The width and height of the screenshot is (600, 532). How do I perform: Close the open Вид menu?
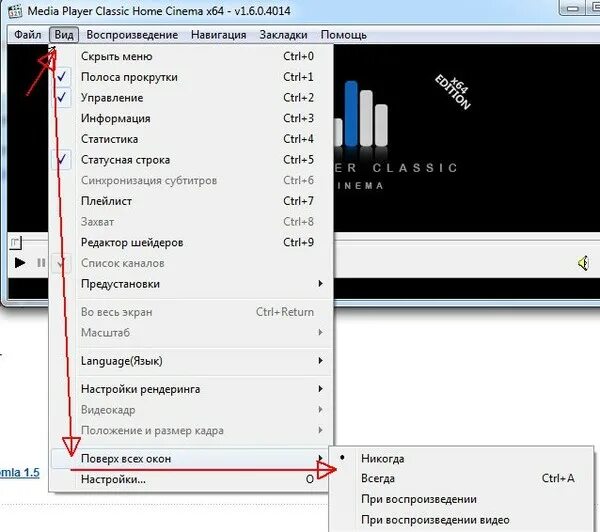[64, 35]
